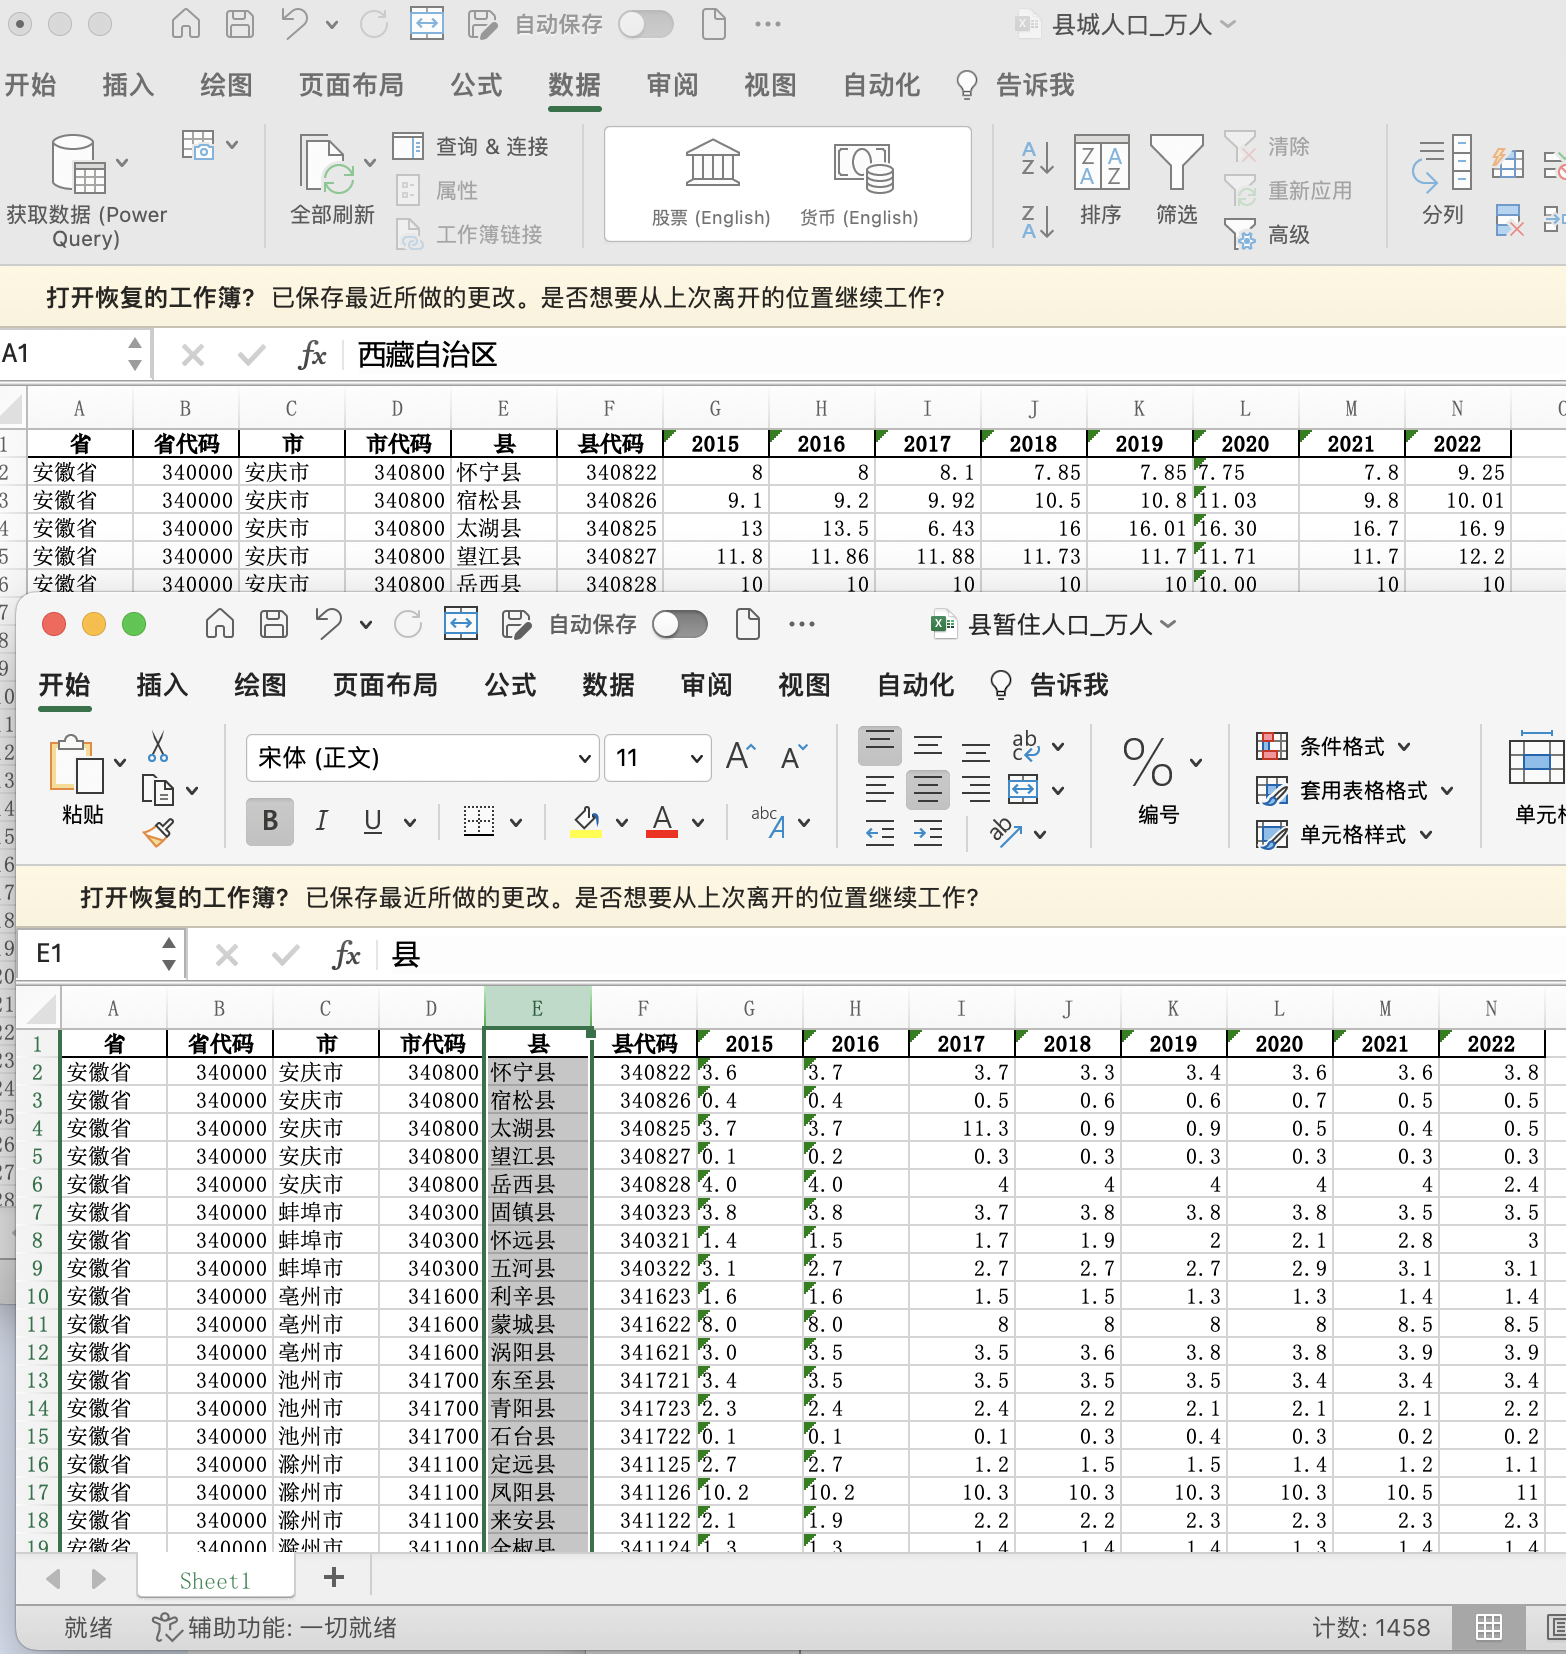Click the format painter brush icon
Image resolution: width=1566 pixels, height=1654 pixels.
point(158,833)
